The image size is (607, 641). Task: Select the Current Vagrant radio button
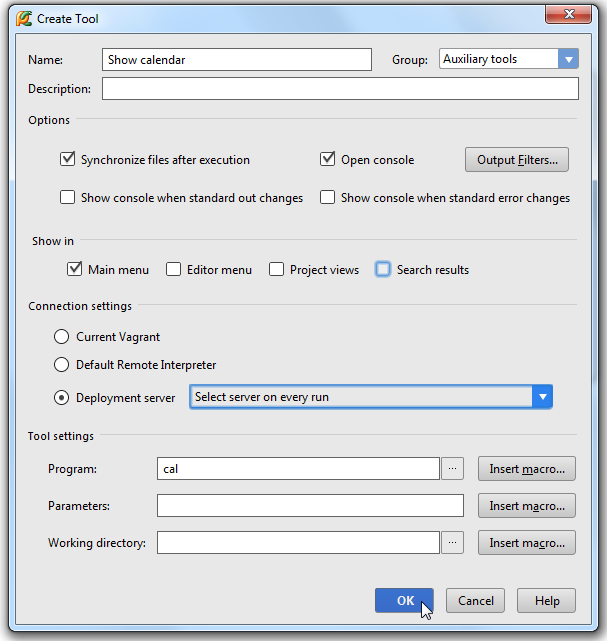(x=61, y=336)
